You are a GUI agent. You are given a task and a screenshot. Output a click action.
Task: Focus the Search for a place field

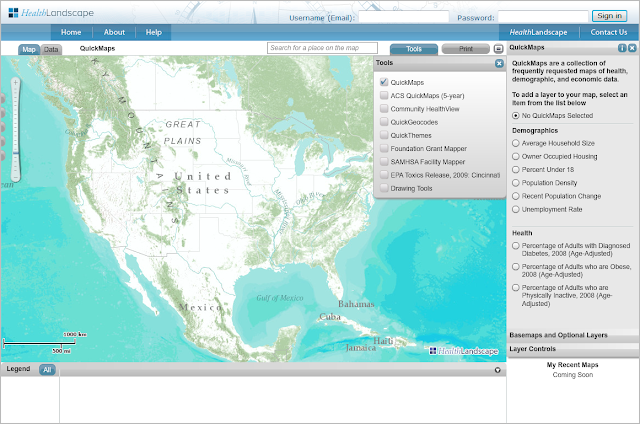click(x=322, y=48)
